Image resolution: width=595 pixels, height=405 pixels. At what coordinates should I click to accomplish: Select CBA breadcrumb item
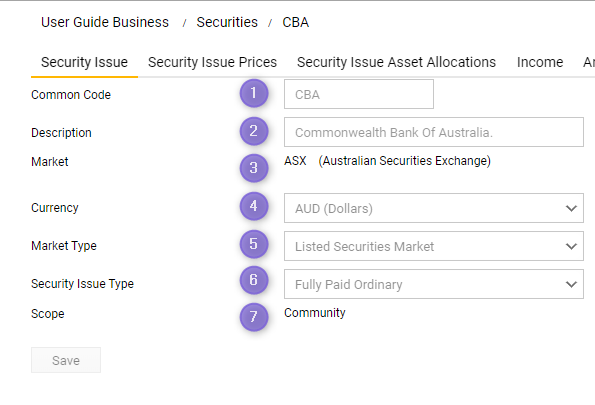pos(296,22)
